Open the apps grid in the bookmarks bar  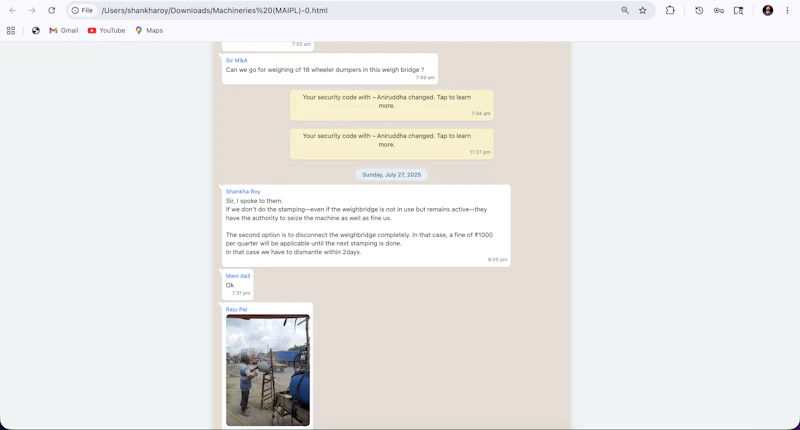[11, 31]
